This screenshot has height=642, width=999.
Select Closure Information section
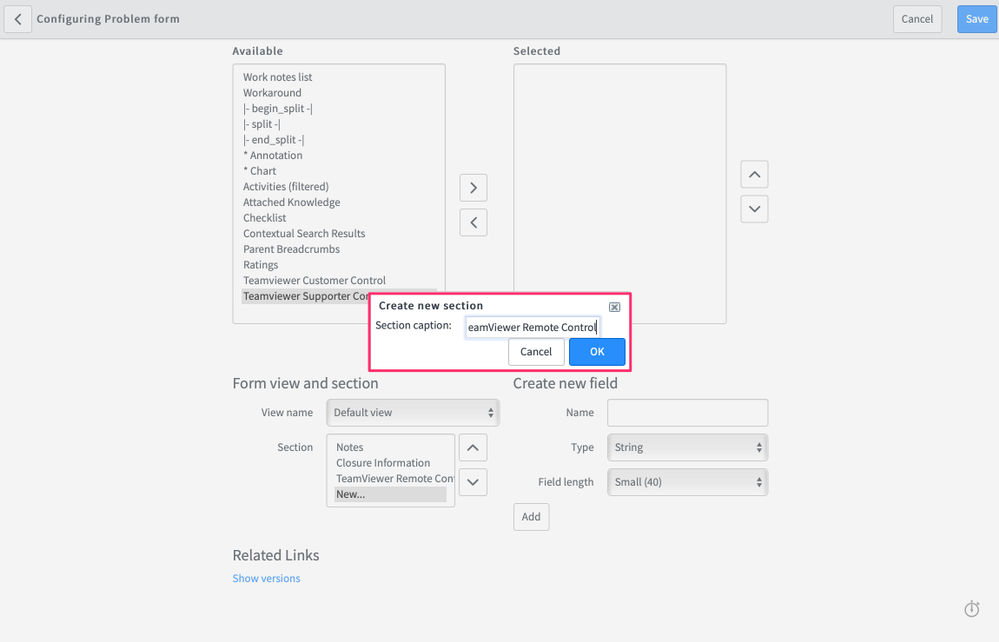pos(383,463)
